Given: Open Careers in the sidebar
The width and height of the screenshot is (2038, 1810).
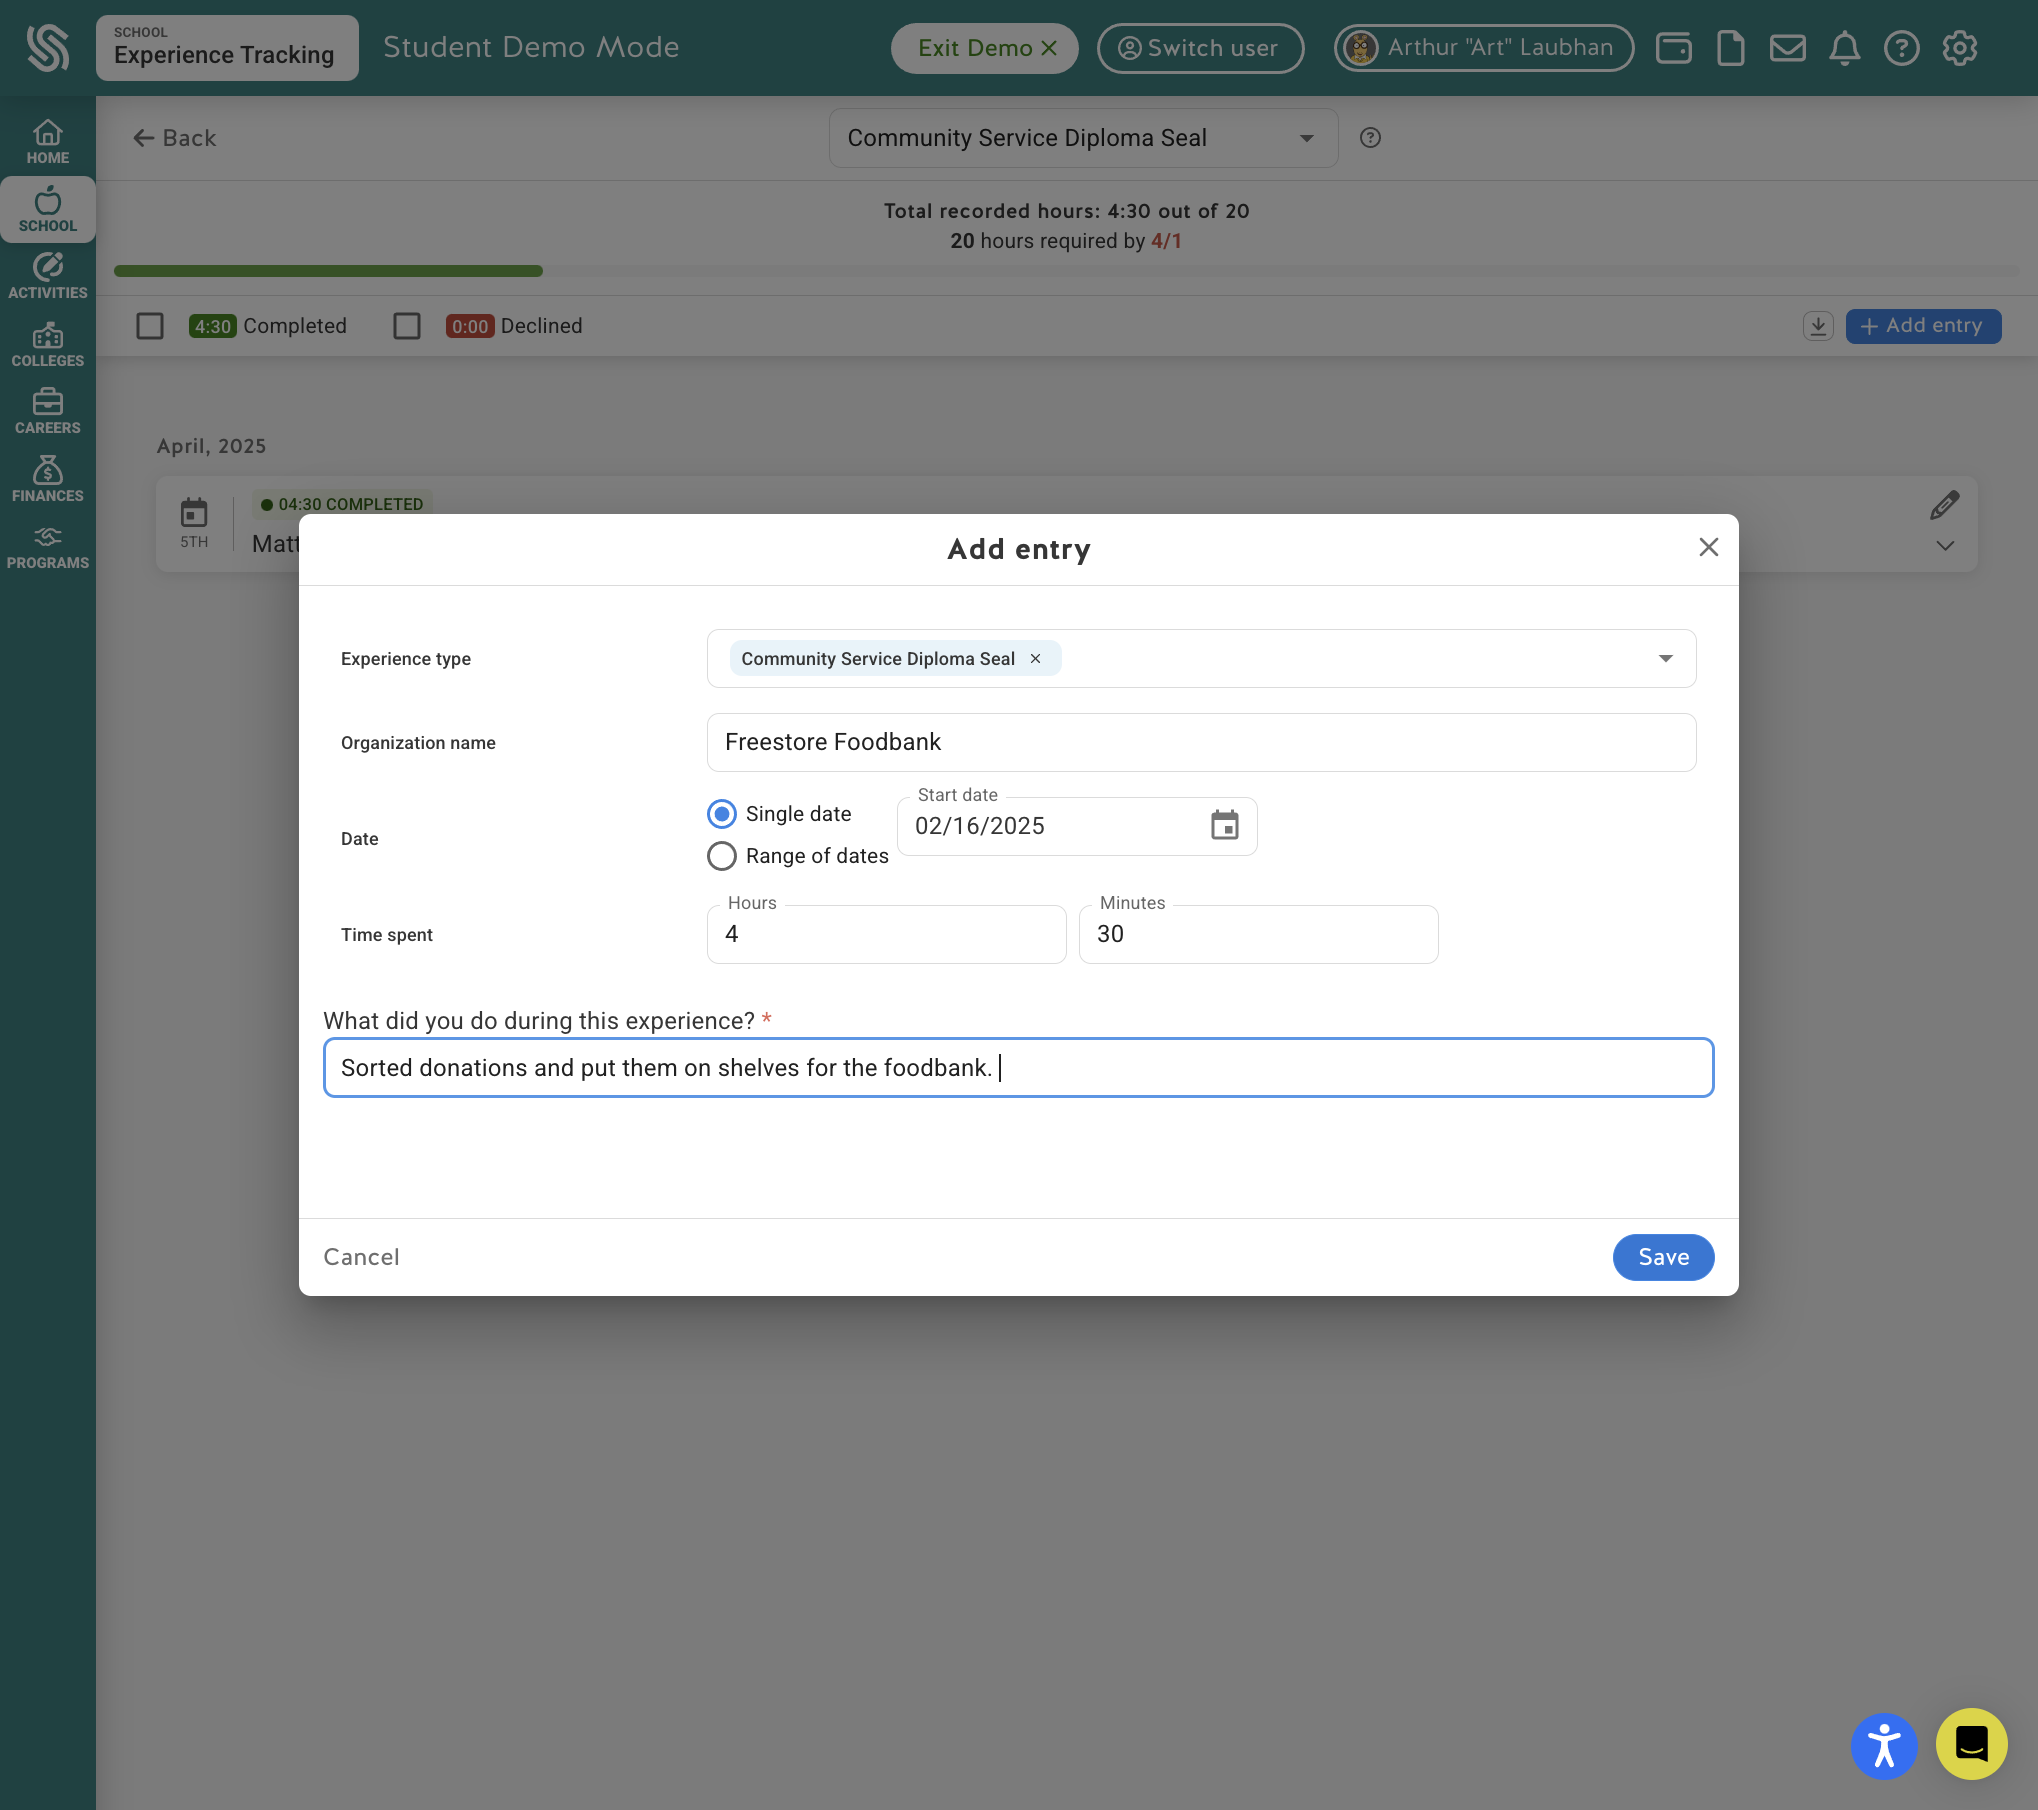Looking at the screenshot, I should pos(47,411).
